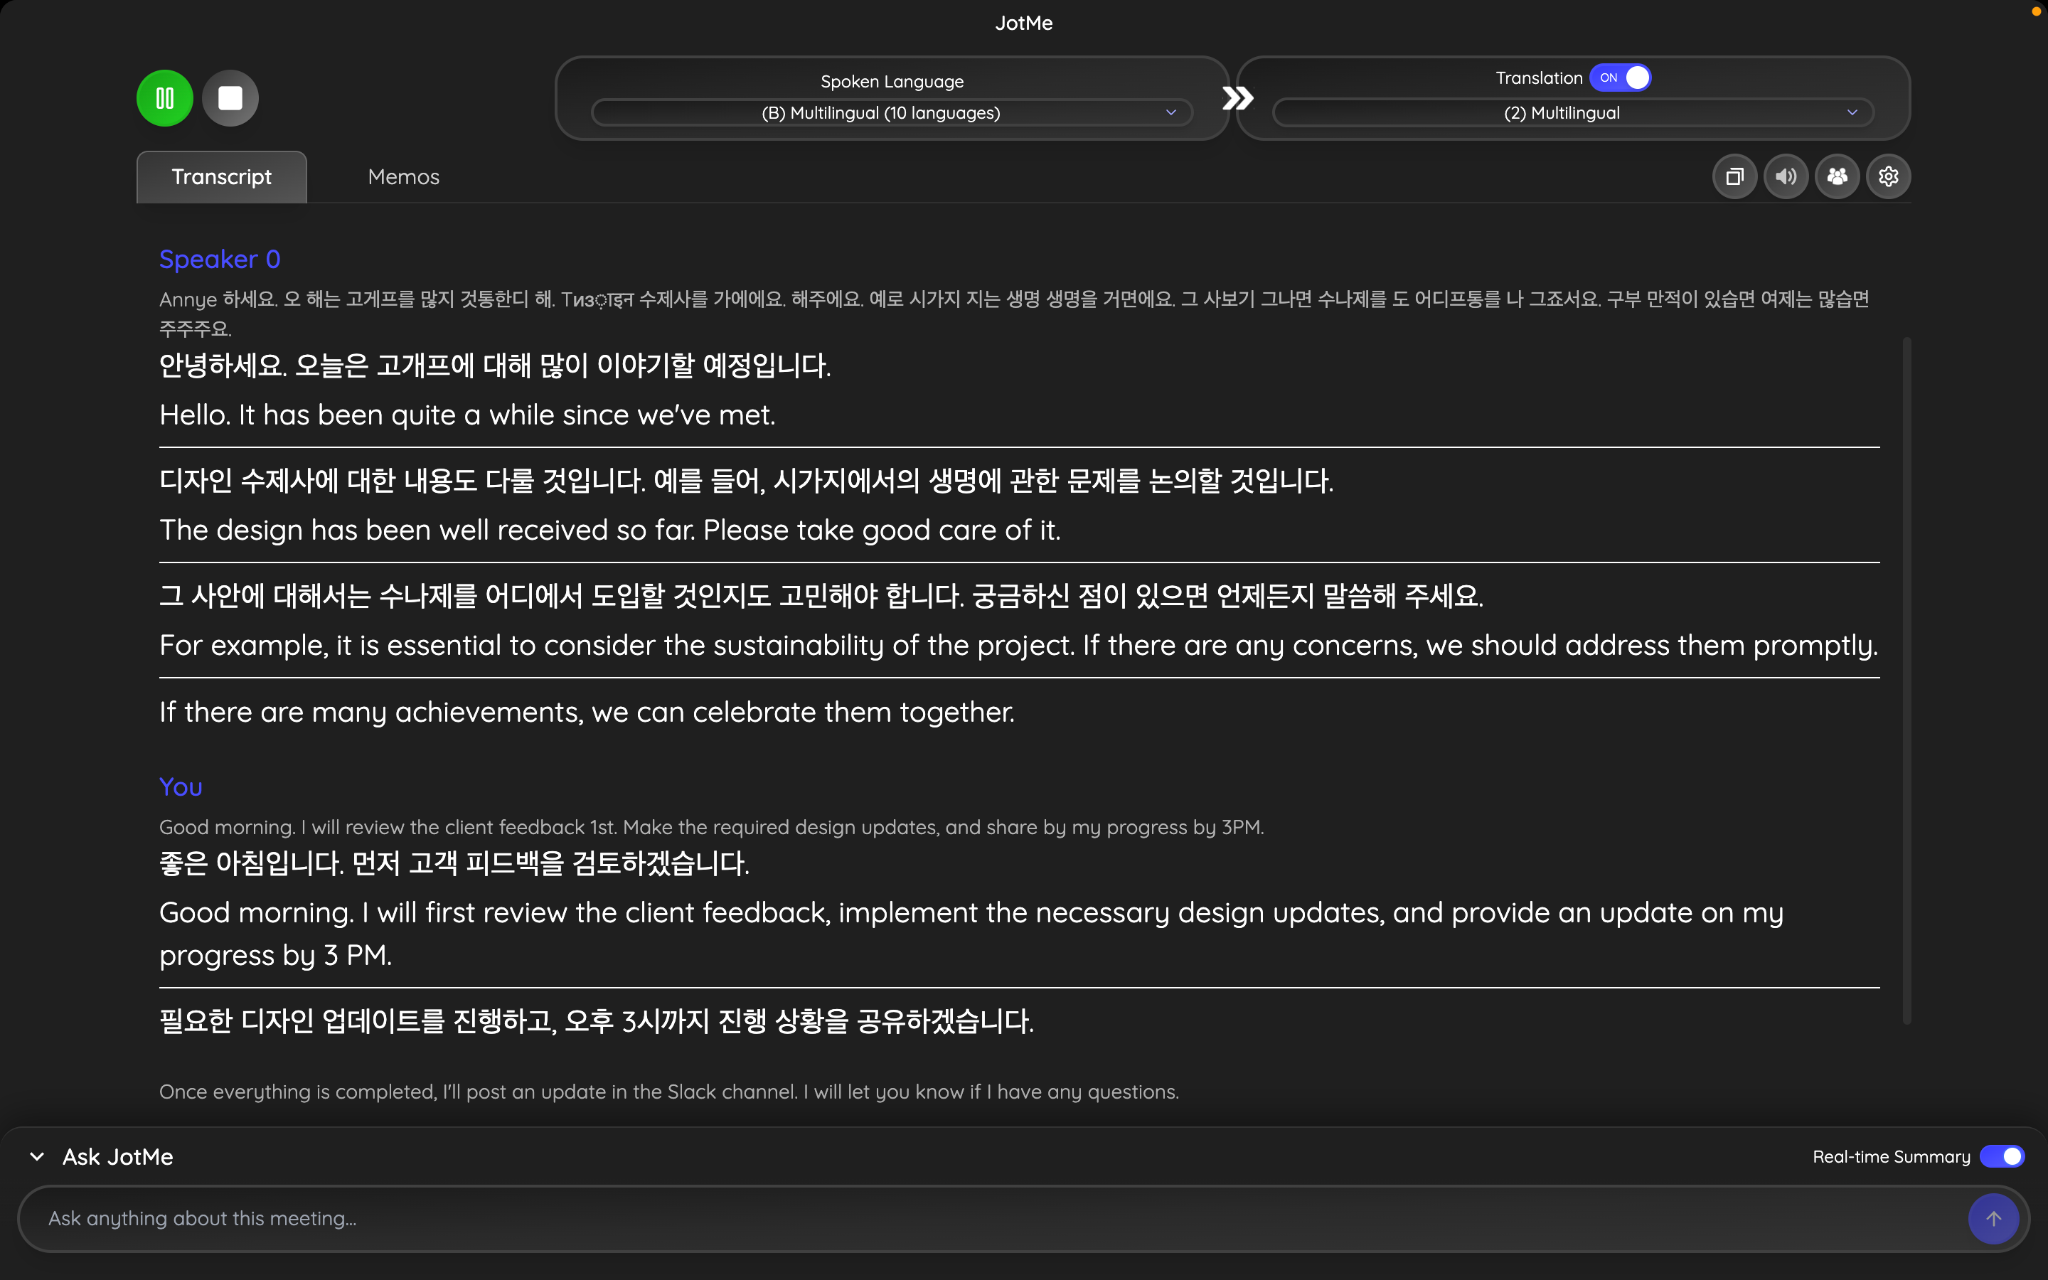Viewport: 2048px width, 1280px height.
Task: Click the speaker audio icon
Action: pos(1786,177)
